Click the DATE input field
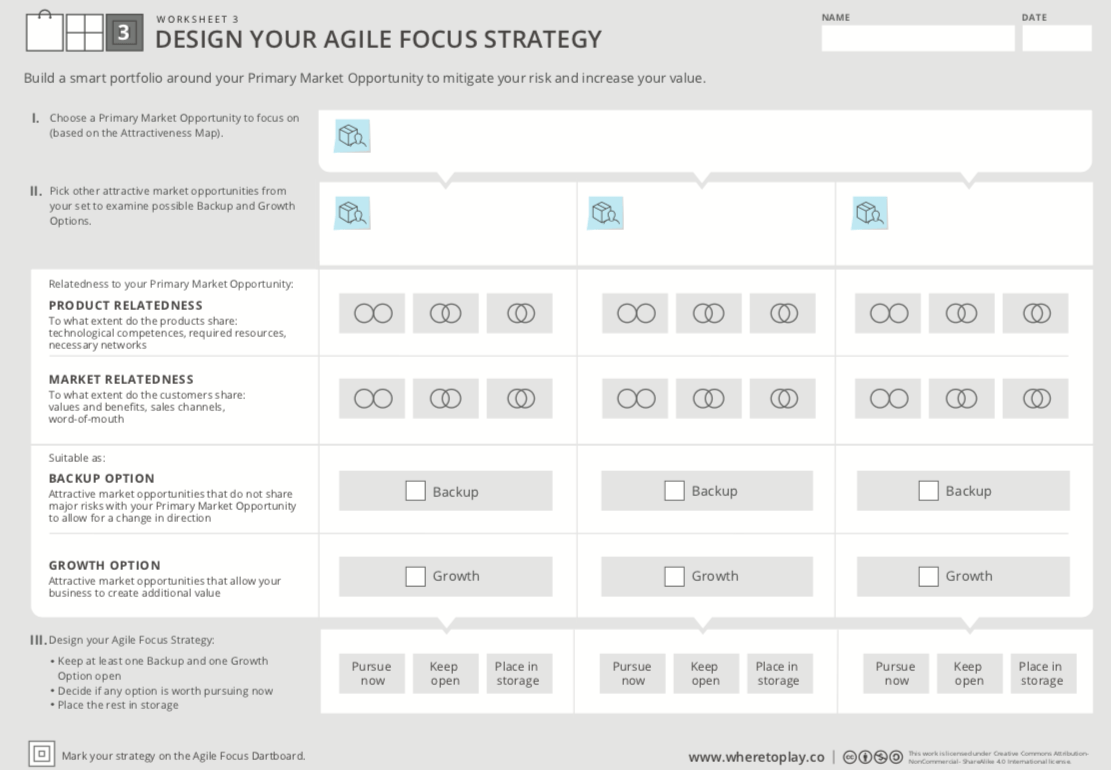Screen dimensions: 1111x770 click(x=1056, y=38)
